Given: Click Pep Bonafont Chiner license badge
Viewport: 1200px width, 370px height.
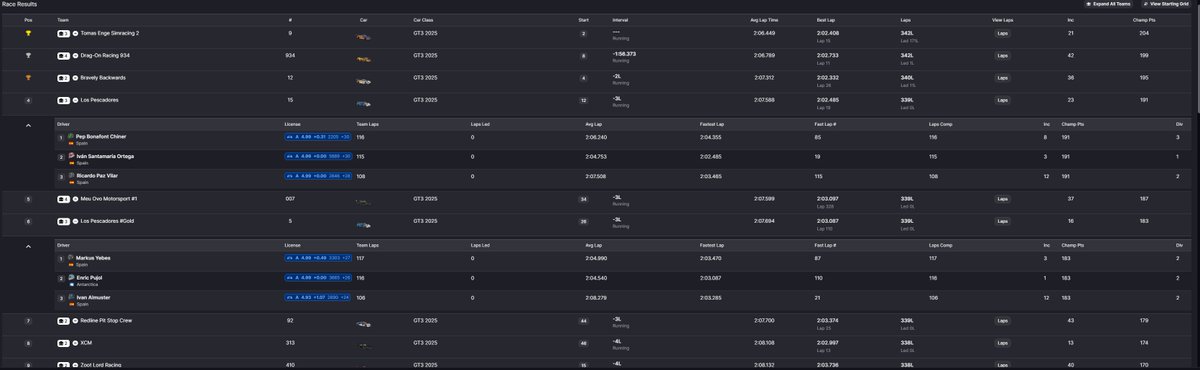Looking at the screenshot, I should [318, 136].
